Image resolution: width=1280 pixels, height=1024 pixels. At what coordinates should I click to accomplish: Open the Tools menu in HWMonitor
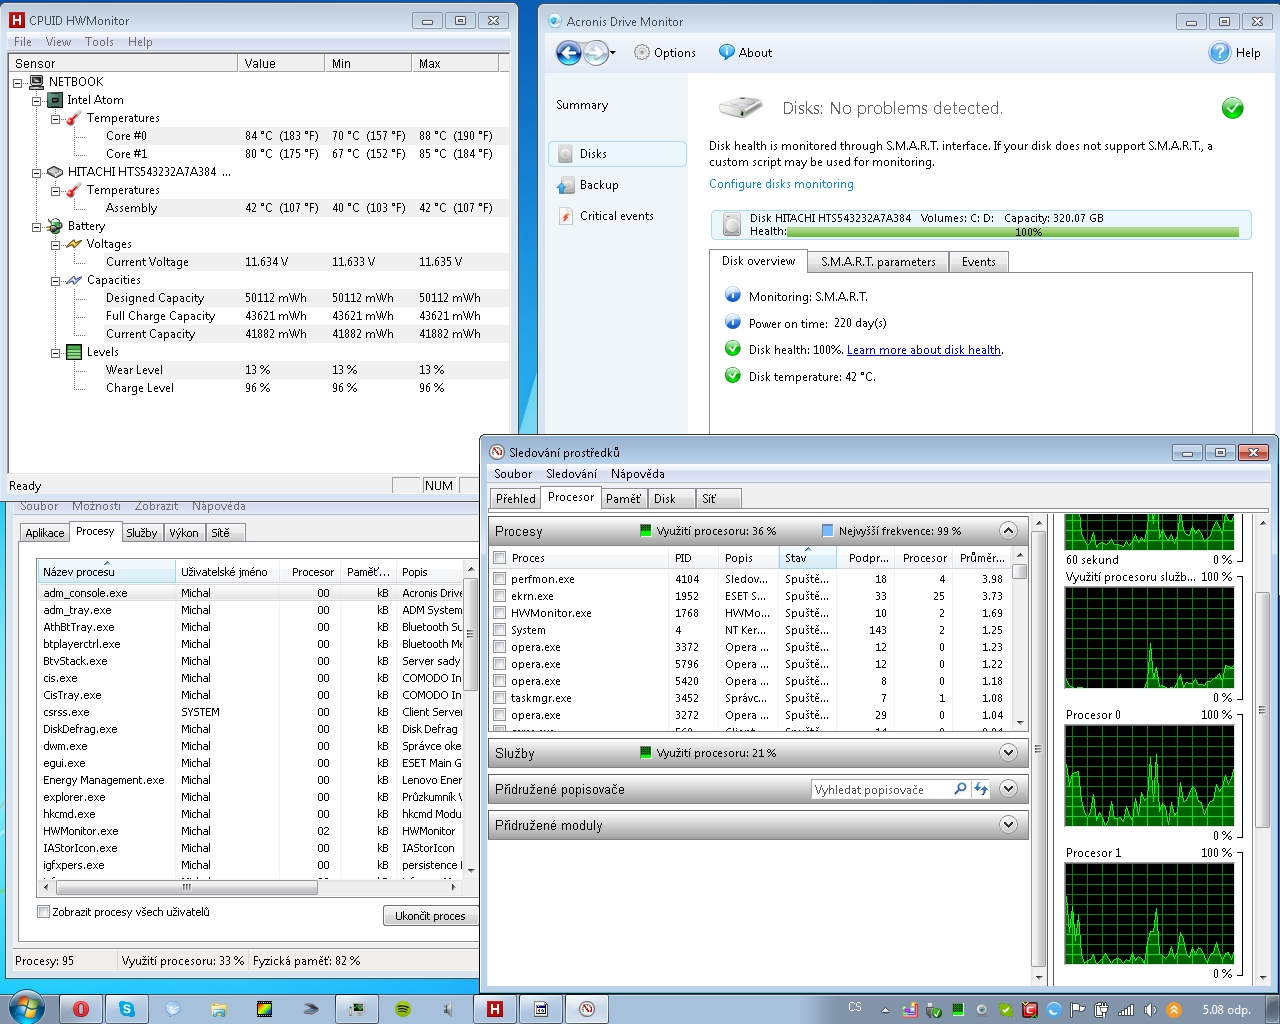coord(99,42)
